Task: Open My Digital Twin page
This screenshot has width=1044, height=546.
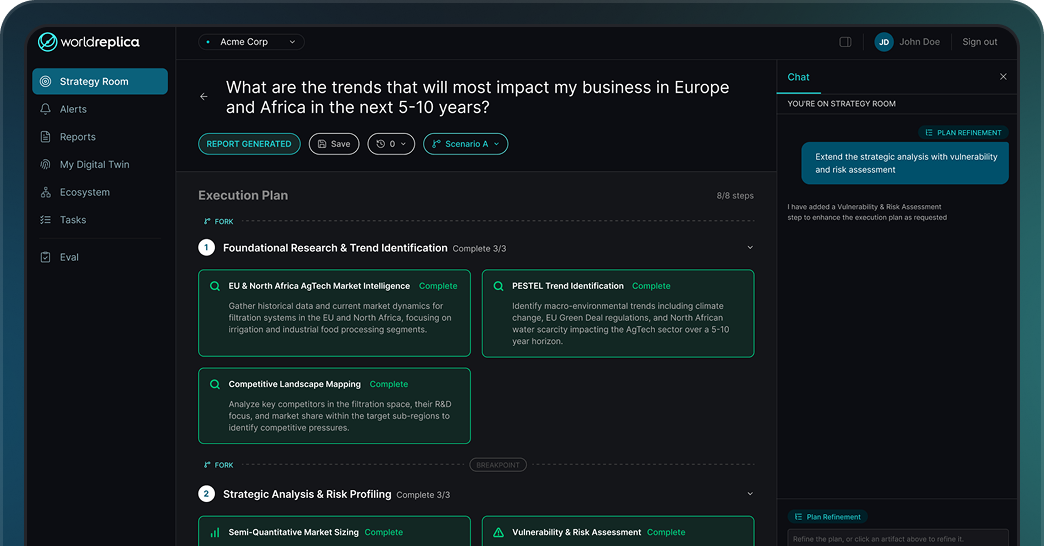Action: [95, 164]
